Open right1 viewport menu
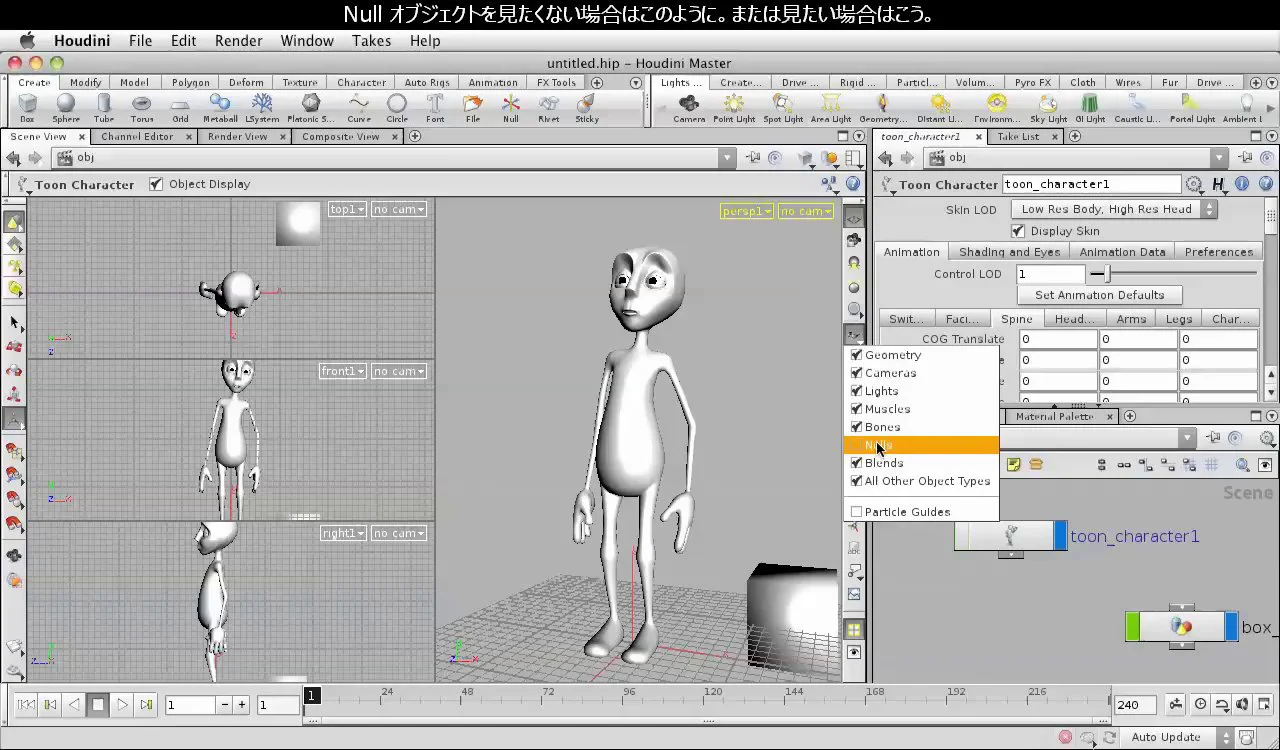Screen dimensions: 1280x750 [342, 533]
